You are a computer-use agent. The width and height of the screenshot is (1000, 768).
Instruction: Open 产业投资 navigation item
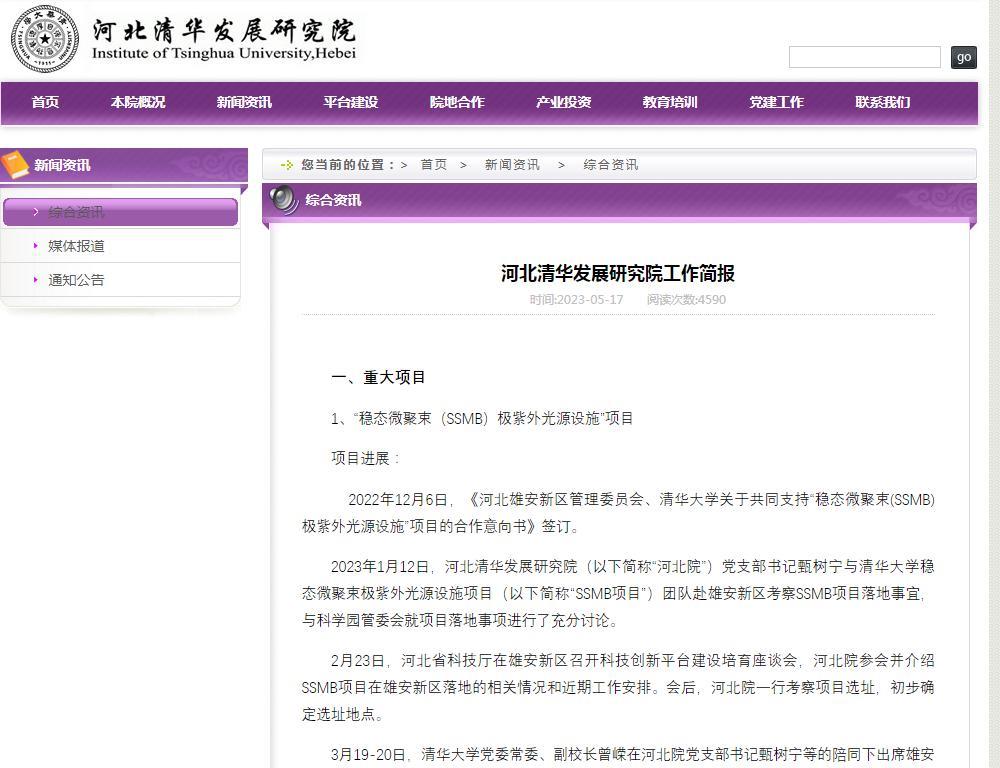(x=564, y=102)
